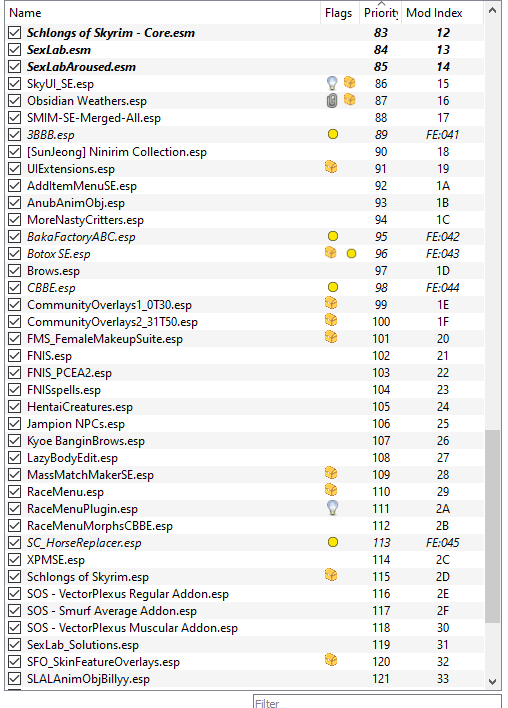Click the Mod Index column header
This screenshot has width=508, height=708.
pos(443,13)
